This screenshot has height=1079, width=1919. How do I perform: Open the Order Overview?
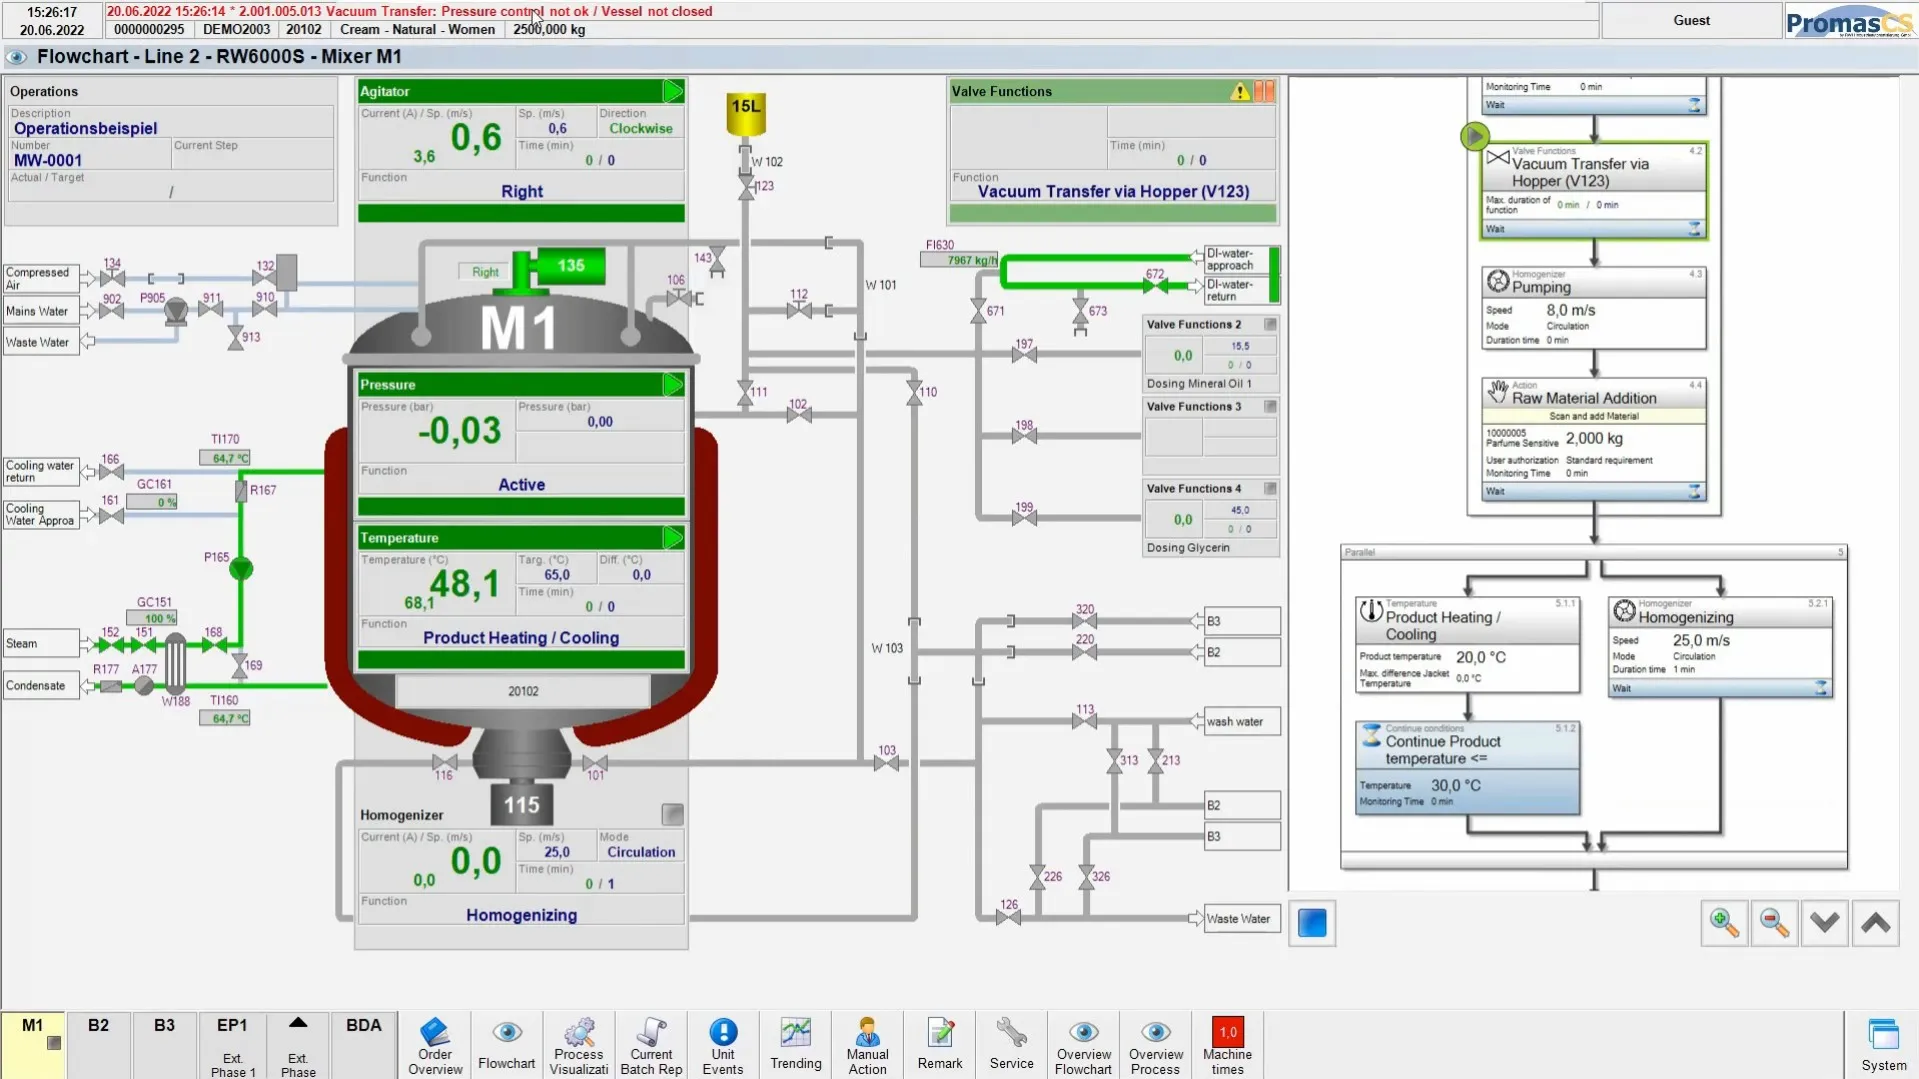(435, 1044)
